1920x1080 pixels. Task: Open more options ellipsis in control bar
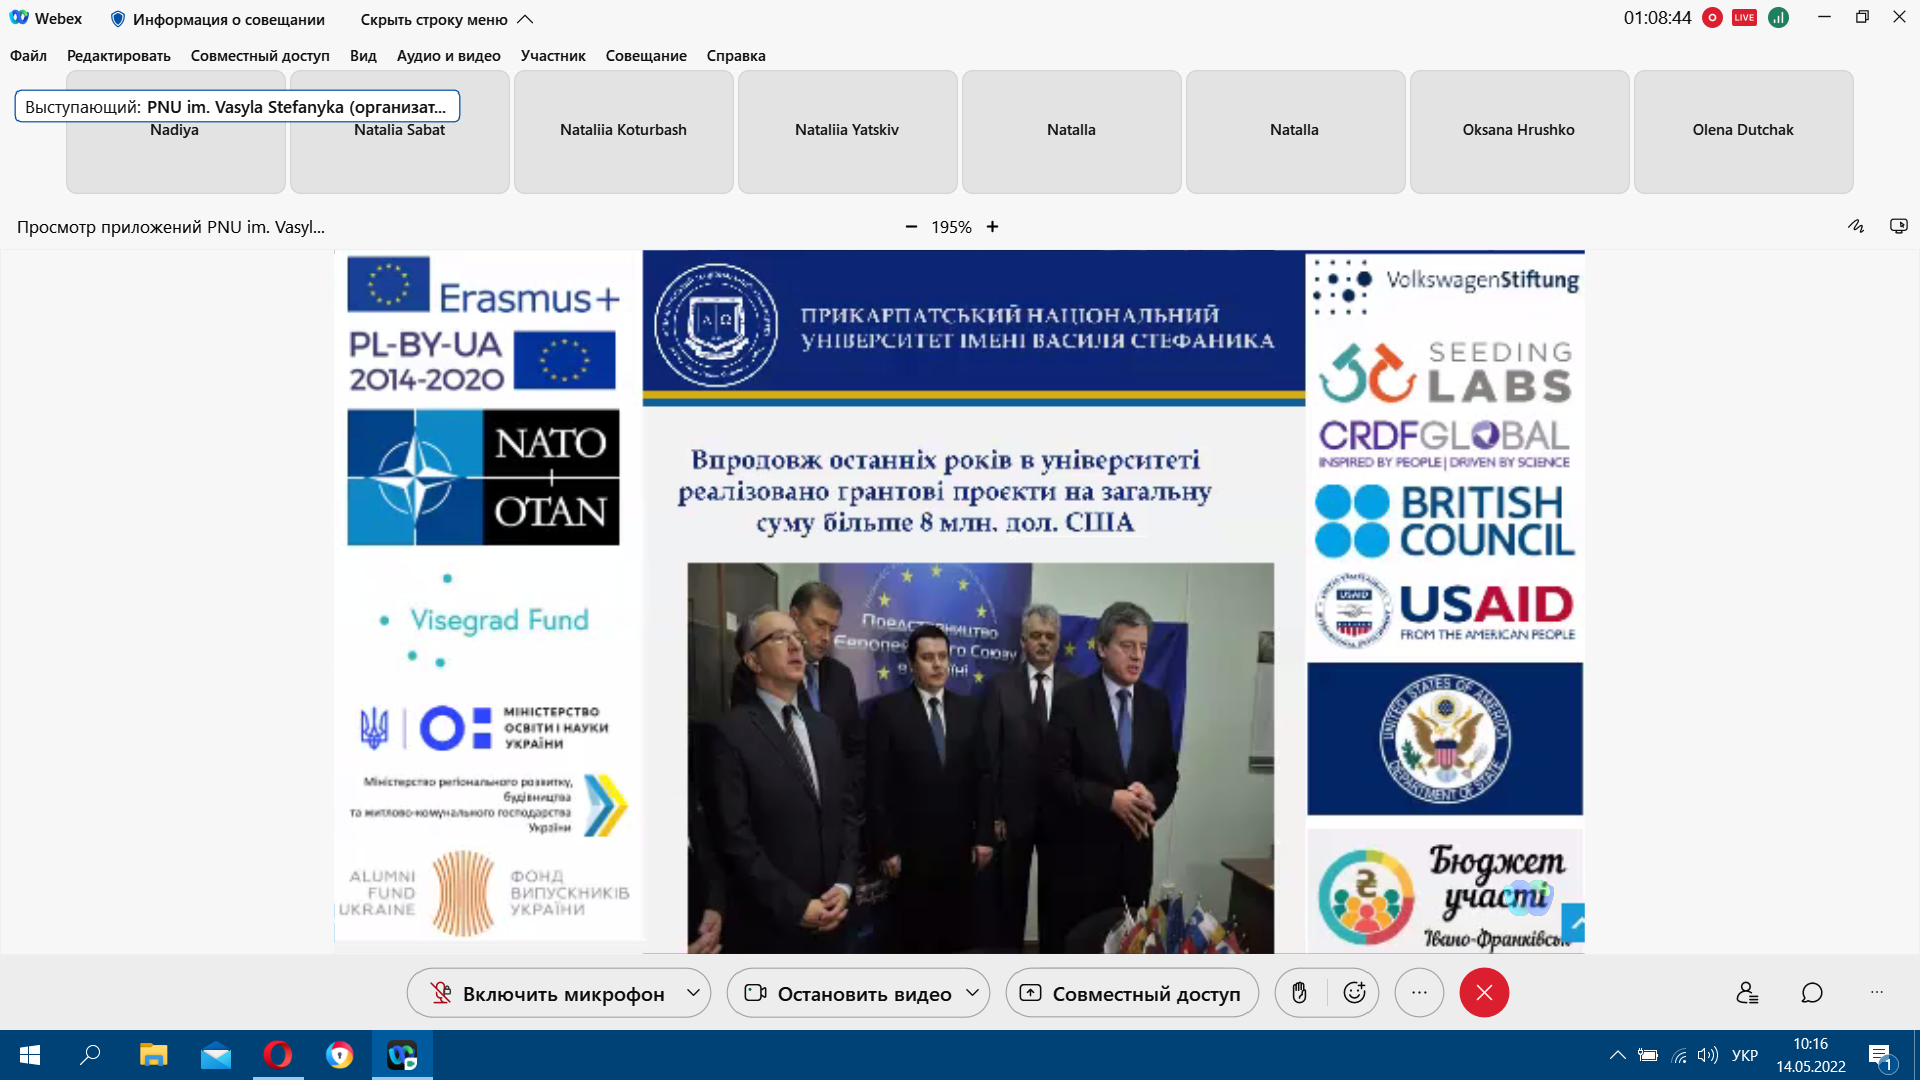(1419, 993)
